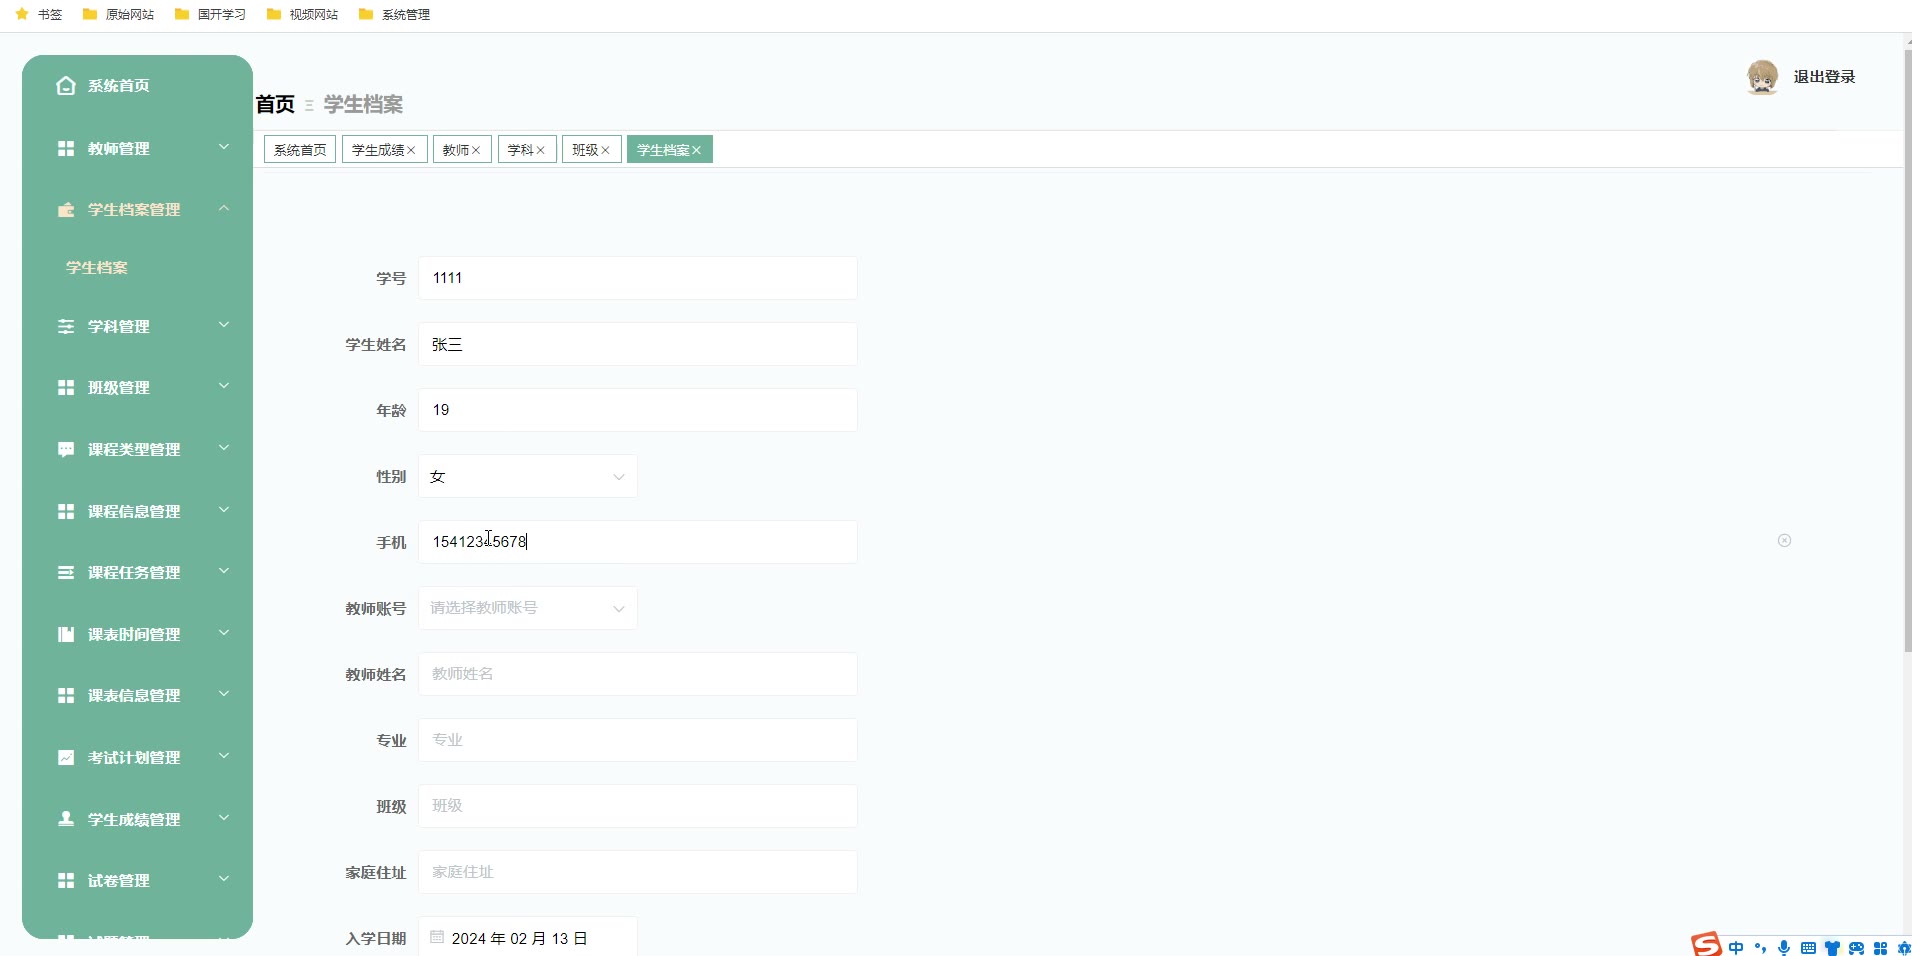This screenshot has height=956, width=1912.
Task: Switch to the 系统首页 tab
Action: click(300, 150)
